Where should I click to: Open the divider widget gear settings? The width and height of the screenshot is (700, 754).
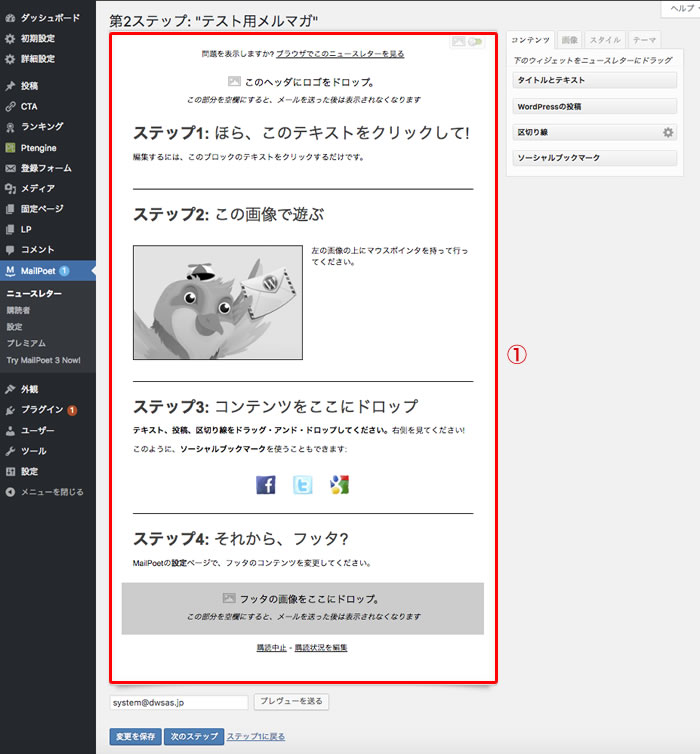coord(668,132)
